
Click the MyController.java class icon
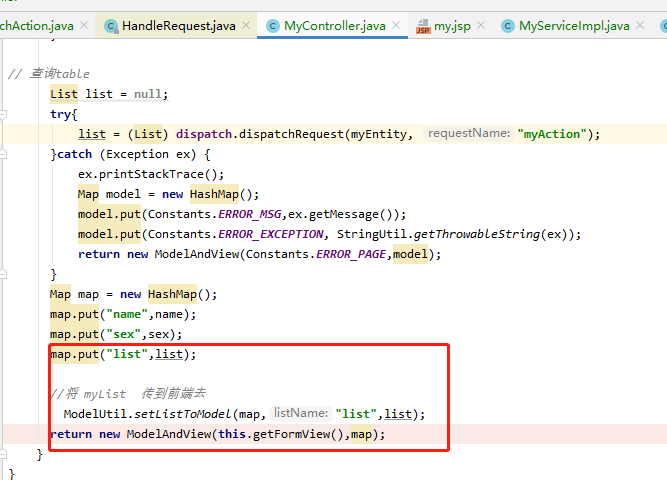point(273,26)
